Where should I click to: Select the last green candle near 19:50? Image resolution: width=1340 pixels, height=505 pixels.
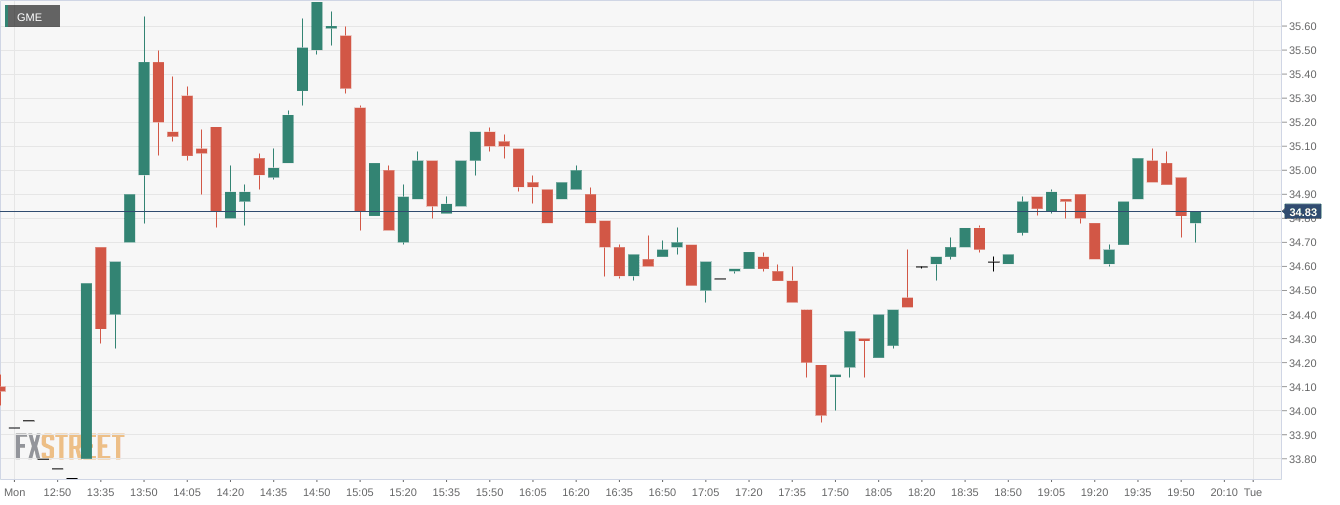pyautogui.click(x=1195, y=217)
